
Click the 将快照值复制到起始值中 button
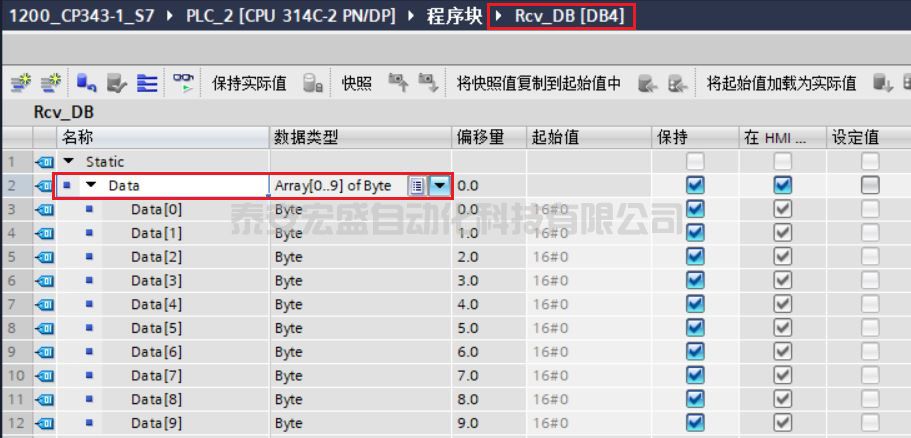click(x=539, y=84)
